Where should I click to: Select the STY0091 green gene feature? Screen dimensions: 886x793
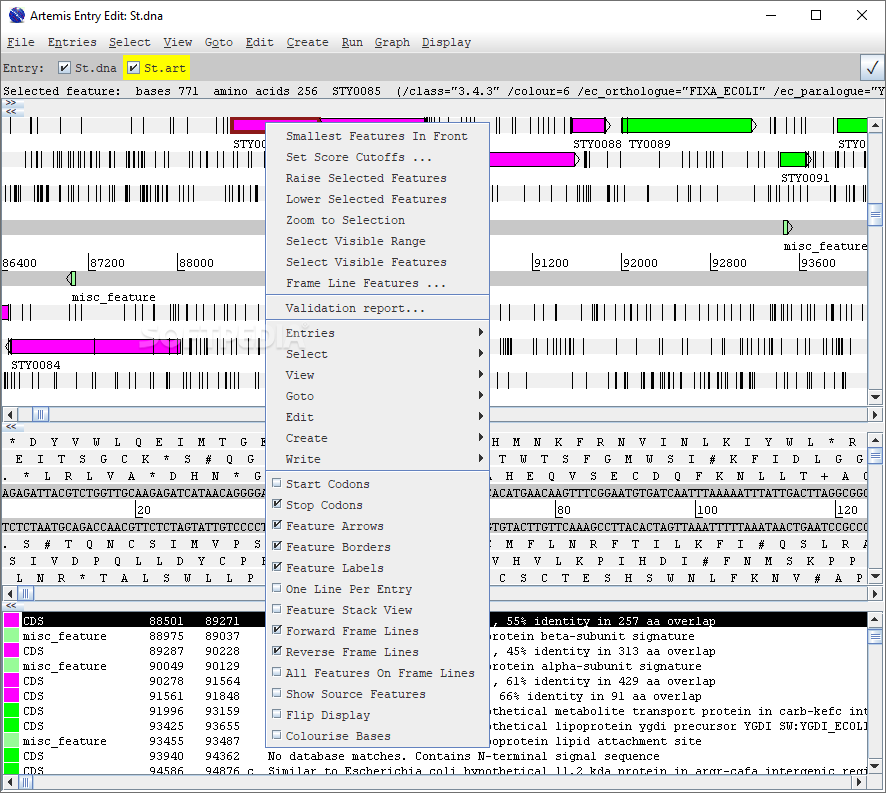click(x=795, y=159)
